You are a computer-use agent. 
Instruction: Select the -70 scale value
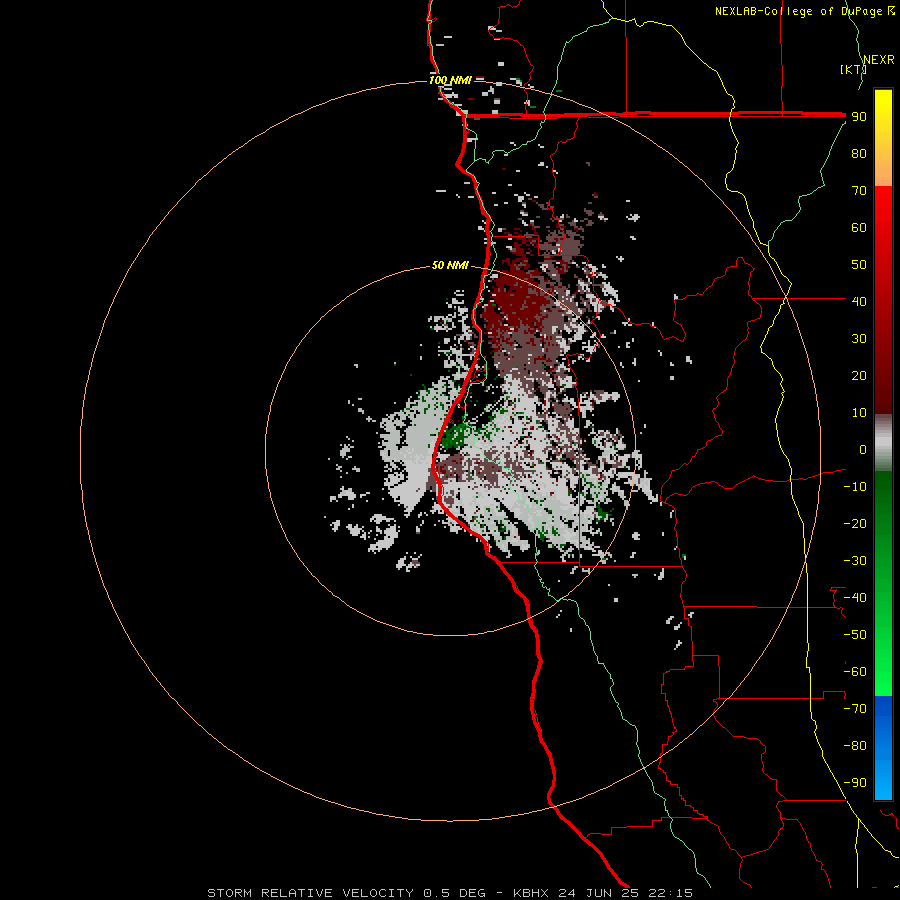855,709
